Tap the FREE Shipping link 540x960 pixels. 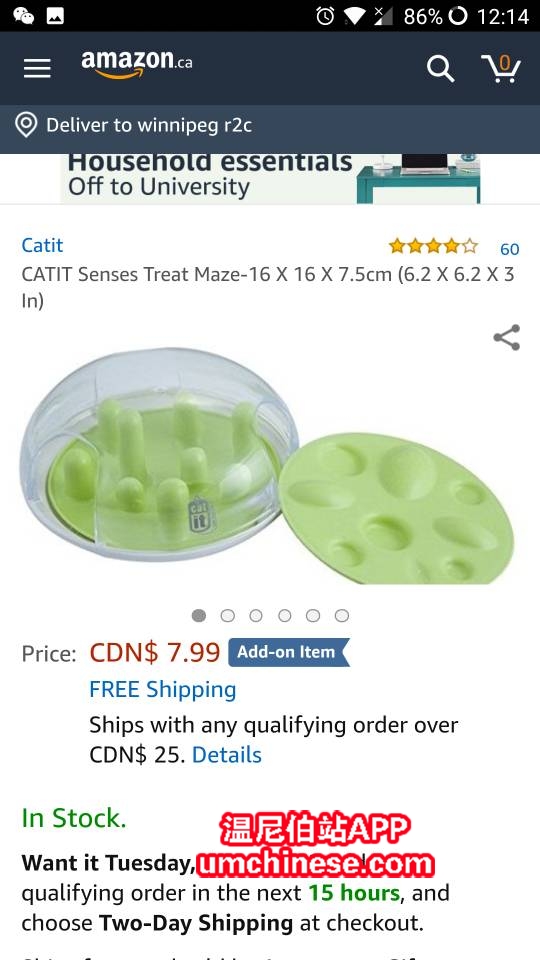click(x=163, y=689)
